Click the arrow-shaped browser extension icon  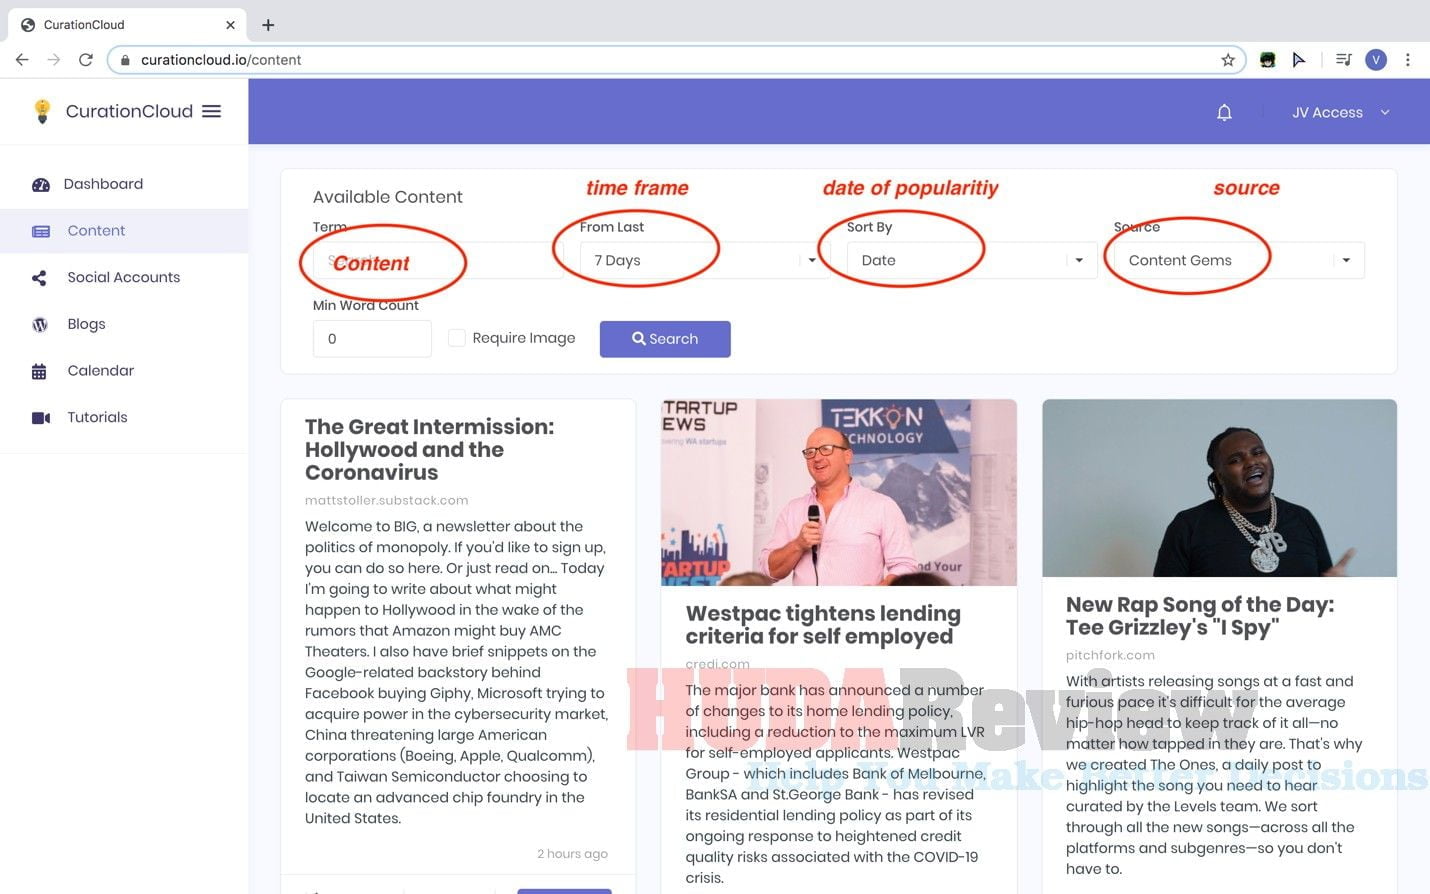coord(1299,60)
